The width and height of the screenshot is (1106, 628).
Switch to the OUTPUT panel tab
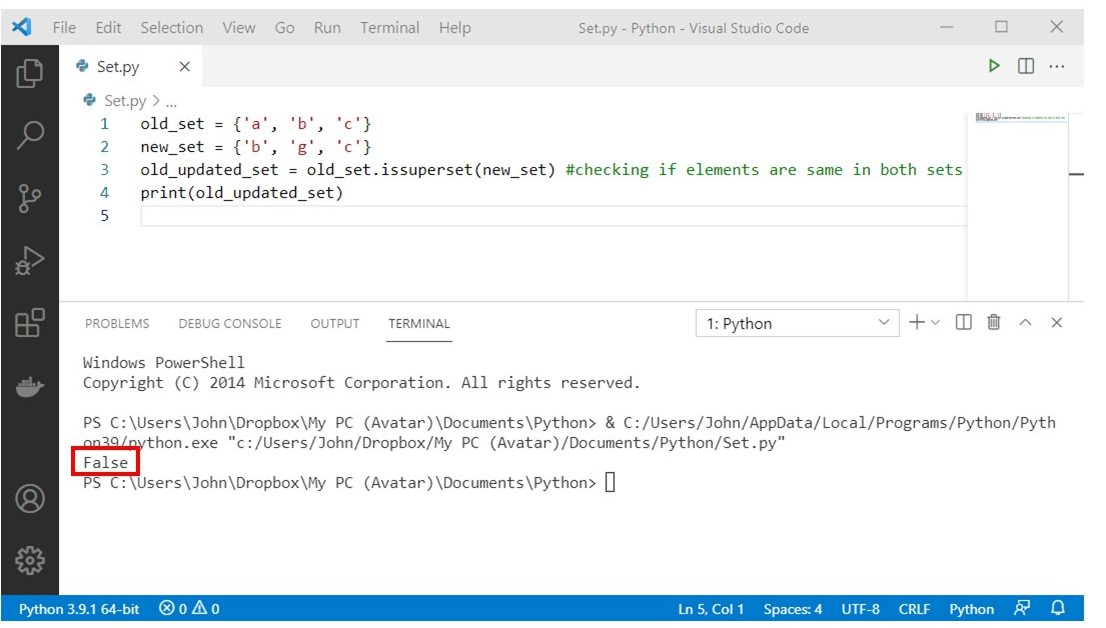tap(335, 323)
